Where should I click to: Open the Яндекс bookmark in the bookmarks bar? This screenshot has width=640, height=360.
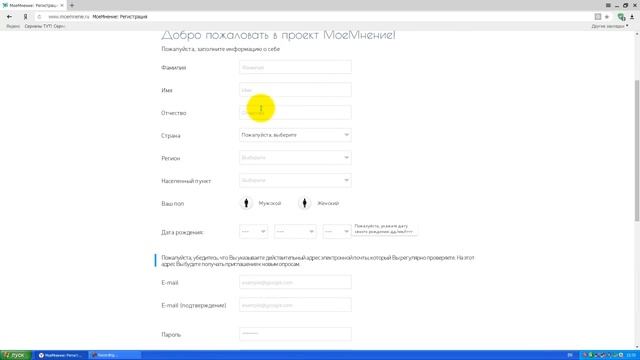click(x=13, y=26)
